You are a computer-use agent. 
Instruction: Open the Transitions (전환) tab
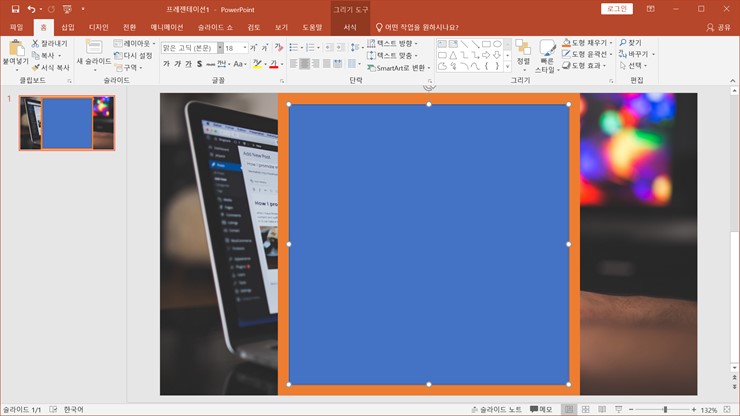click(129, 27)
